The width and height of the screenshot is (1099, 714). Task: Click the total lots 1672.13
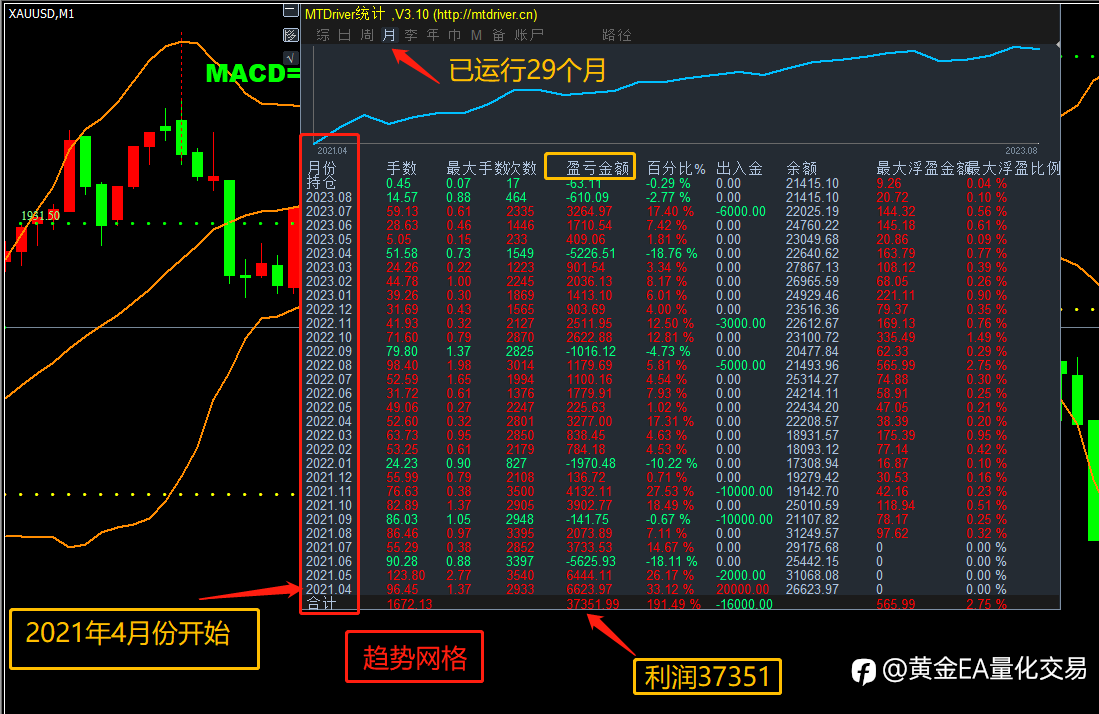[409, 604]
